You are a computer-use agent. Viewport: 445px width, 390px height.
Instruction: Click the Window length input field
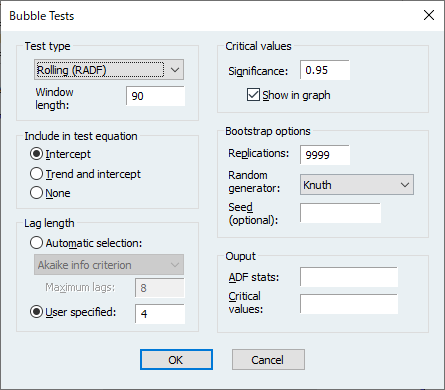[155, 96]
